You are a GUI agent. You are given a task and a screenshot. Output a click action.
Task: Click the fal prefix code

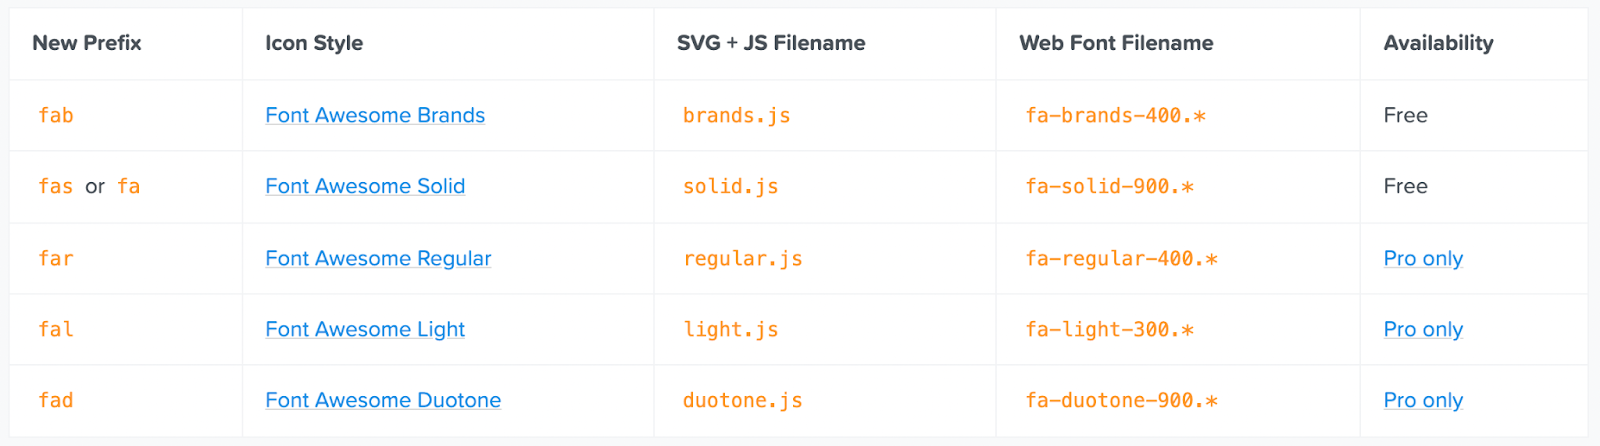tap(56, 329)
